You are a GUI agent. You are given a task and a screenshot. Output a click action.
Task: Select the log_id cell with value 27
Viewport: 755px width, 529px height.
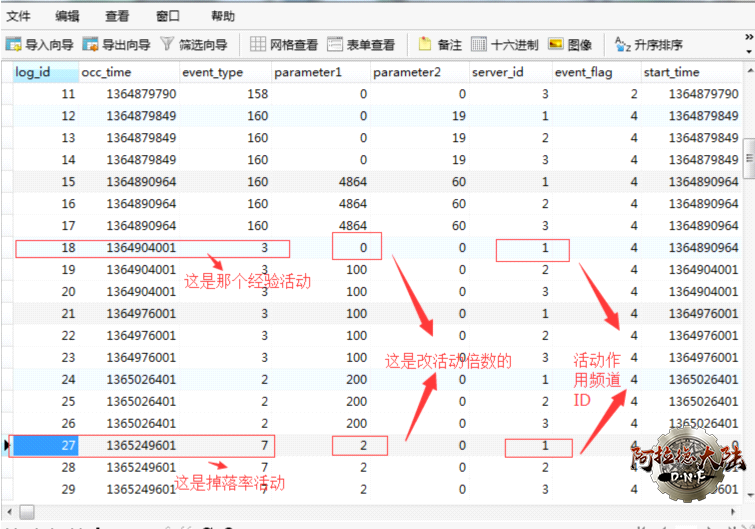[x=45, y=446]
